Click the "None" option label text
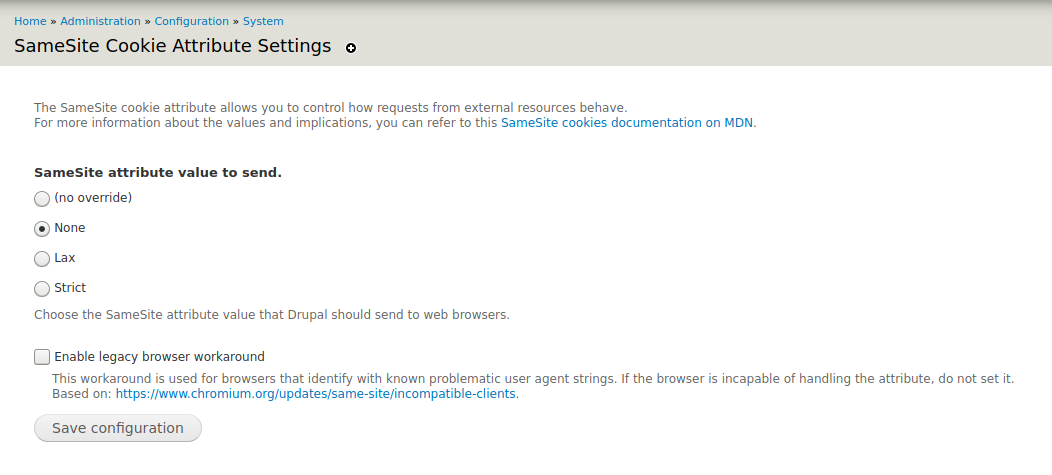The height and width of the screenshot is (475, 1052). click(70, 228)
